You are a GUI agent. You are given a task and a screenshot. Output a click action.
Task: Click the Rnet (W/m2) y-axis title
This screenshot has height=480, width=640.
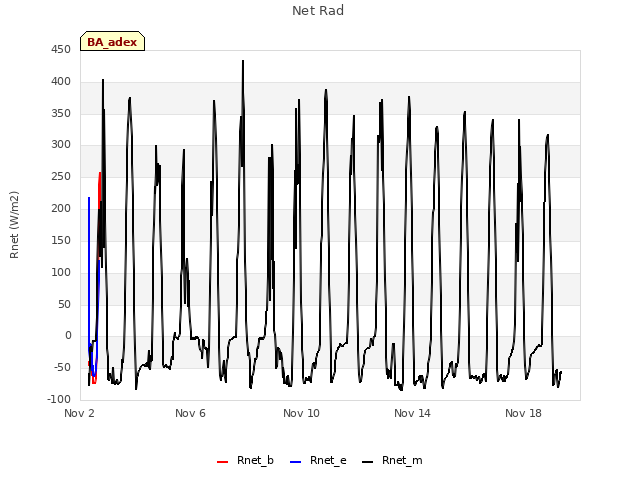14,225
